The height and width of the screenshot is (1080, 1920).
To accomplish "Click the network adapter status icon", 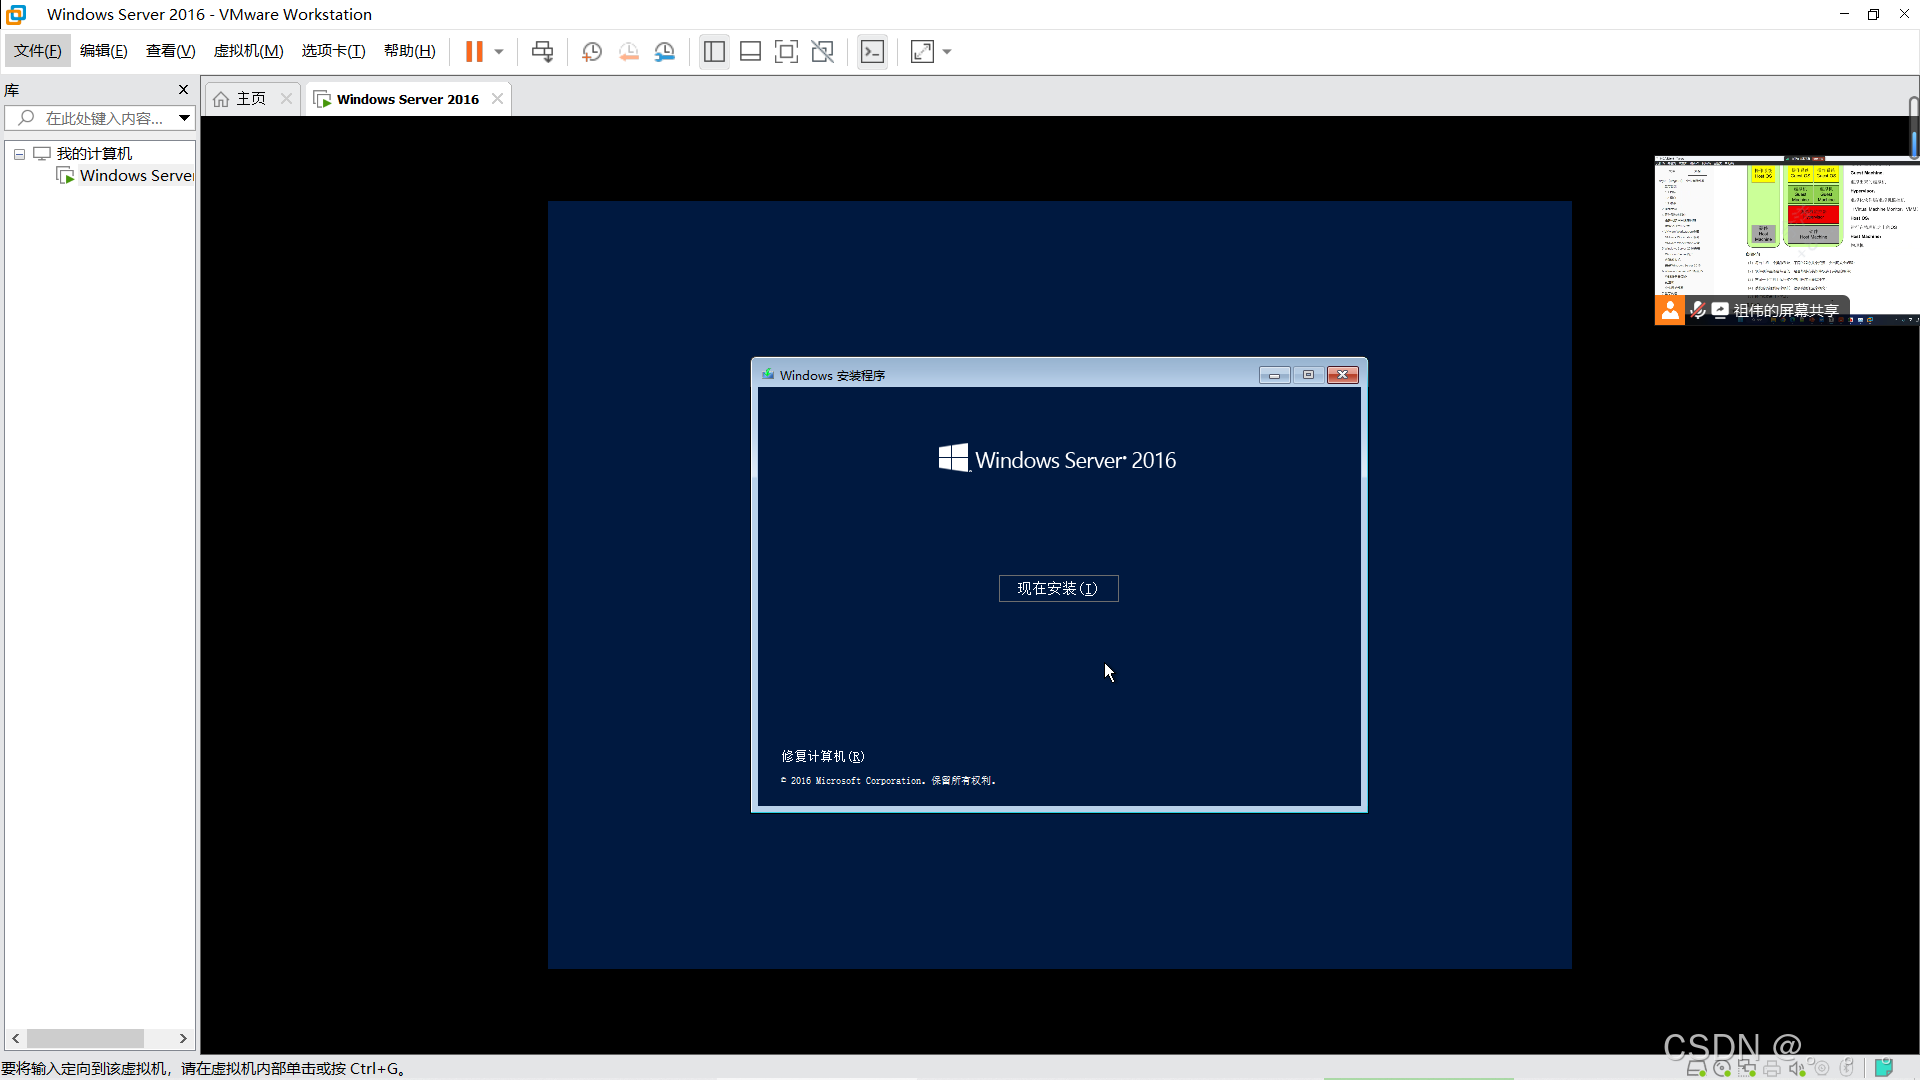I will click(x=1747, y=1069).
